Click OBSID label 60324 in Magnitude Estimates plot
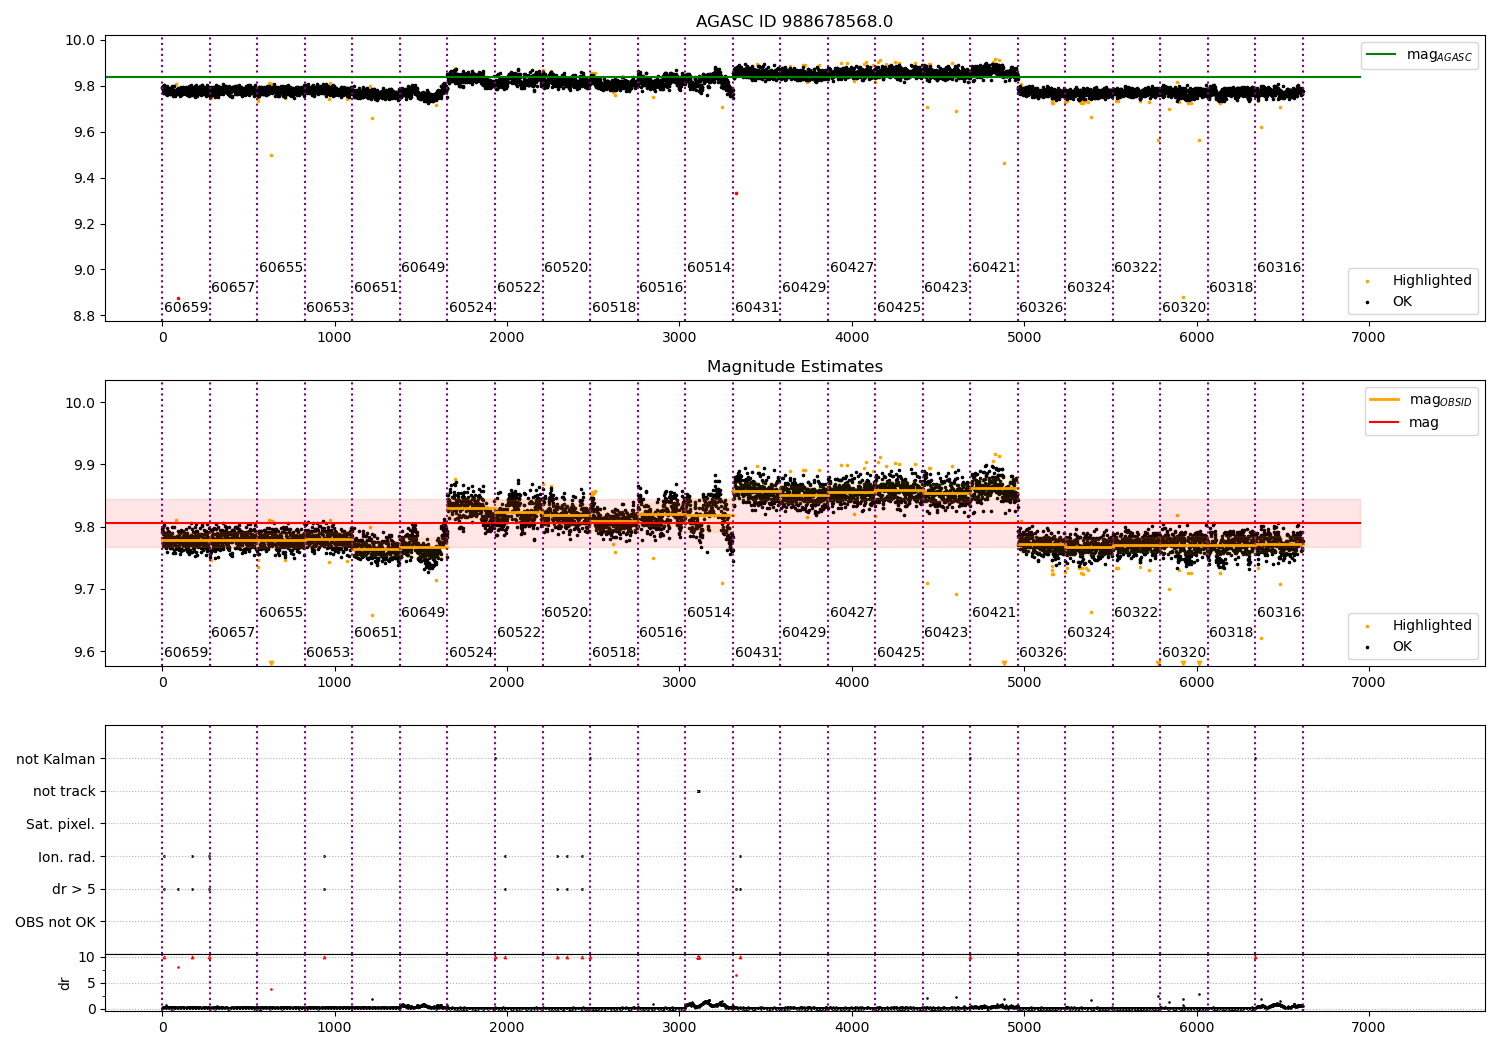The height and width of the screenshot is (1050, 1500). [x=1089, y=633]
